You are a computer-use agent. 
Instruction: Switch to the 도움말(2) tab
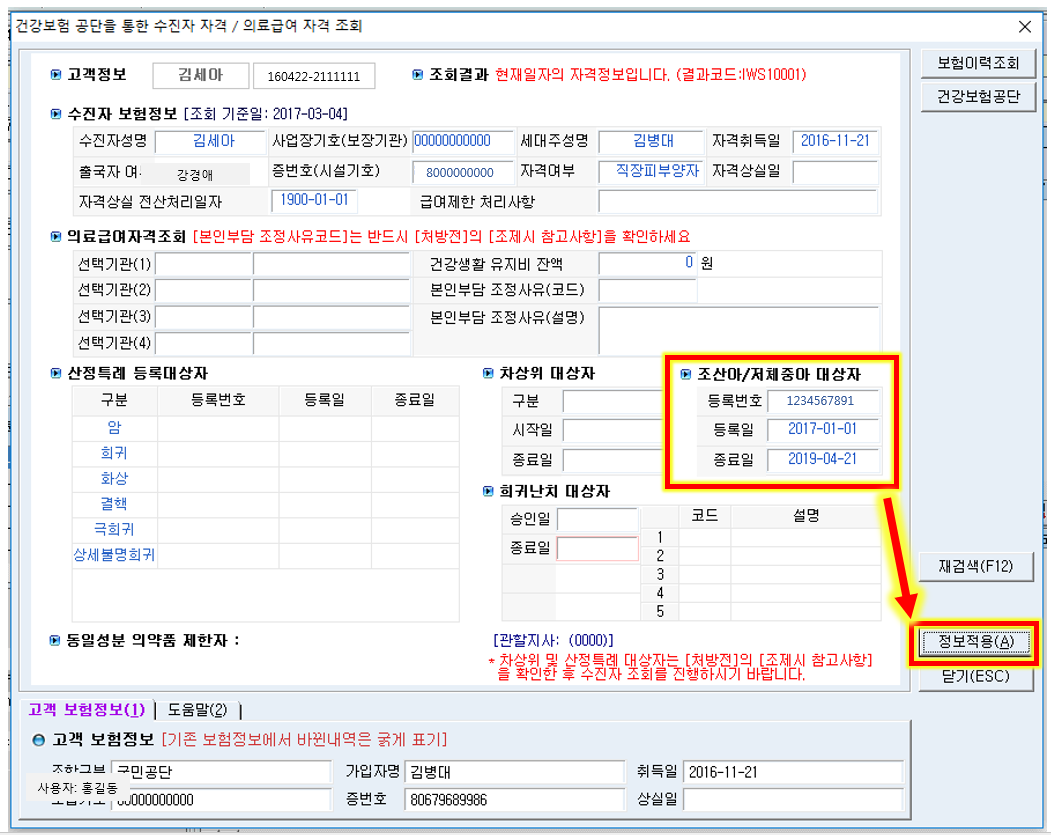tap(197, 710)
